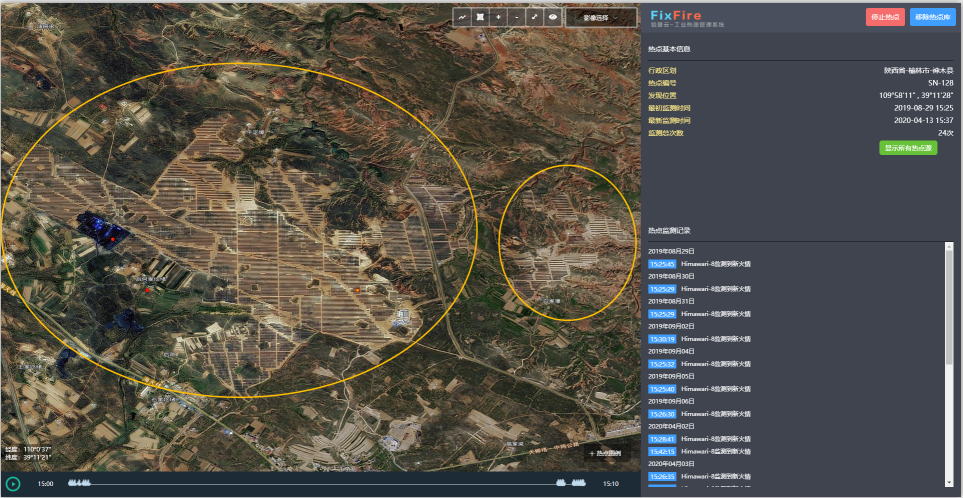This screenshot has width=963, height=498.
Task: Expand the 热点图例 legend on the map
Action: pyautogui.click(x=604, y=453)
